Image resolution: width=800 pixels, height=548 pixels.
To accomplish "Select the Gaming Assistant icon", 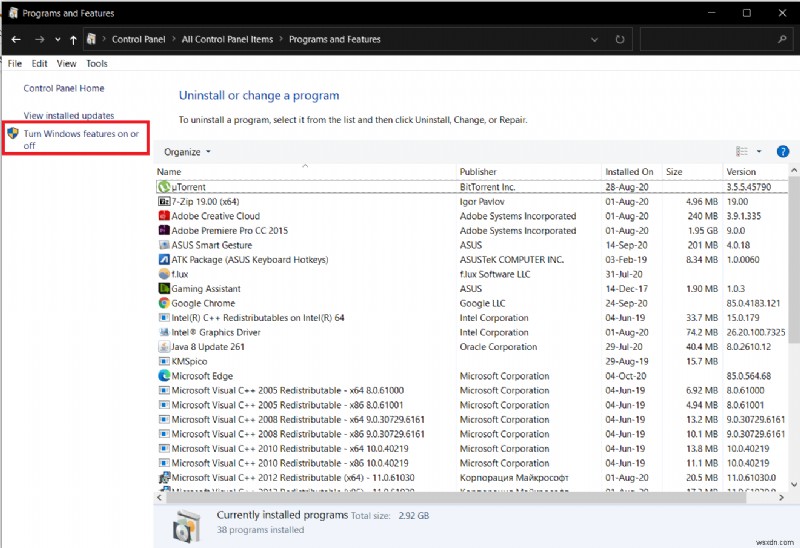I will tap(164, 288).
